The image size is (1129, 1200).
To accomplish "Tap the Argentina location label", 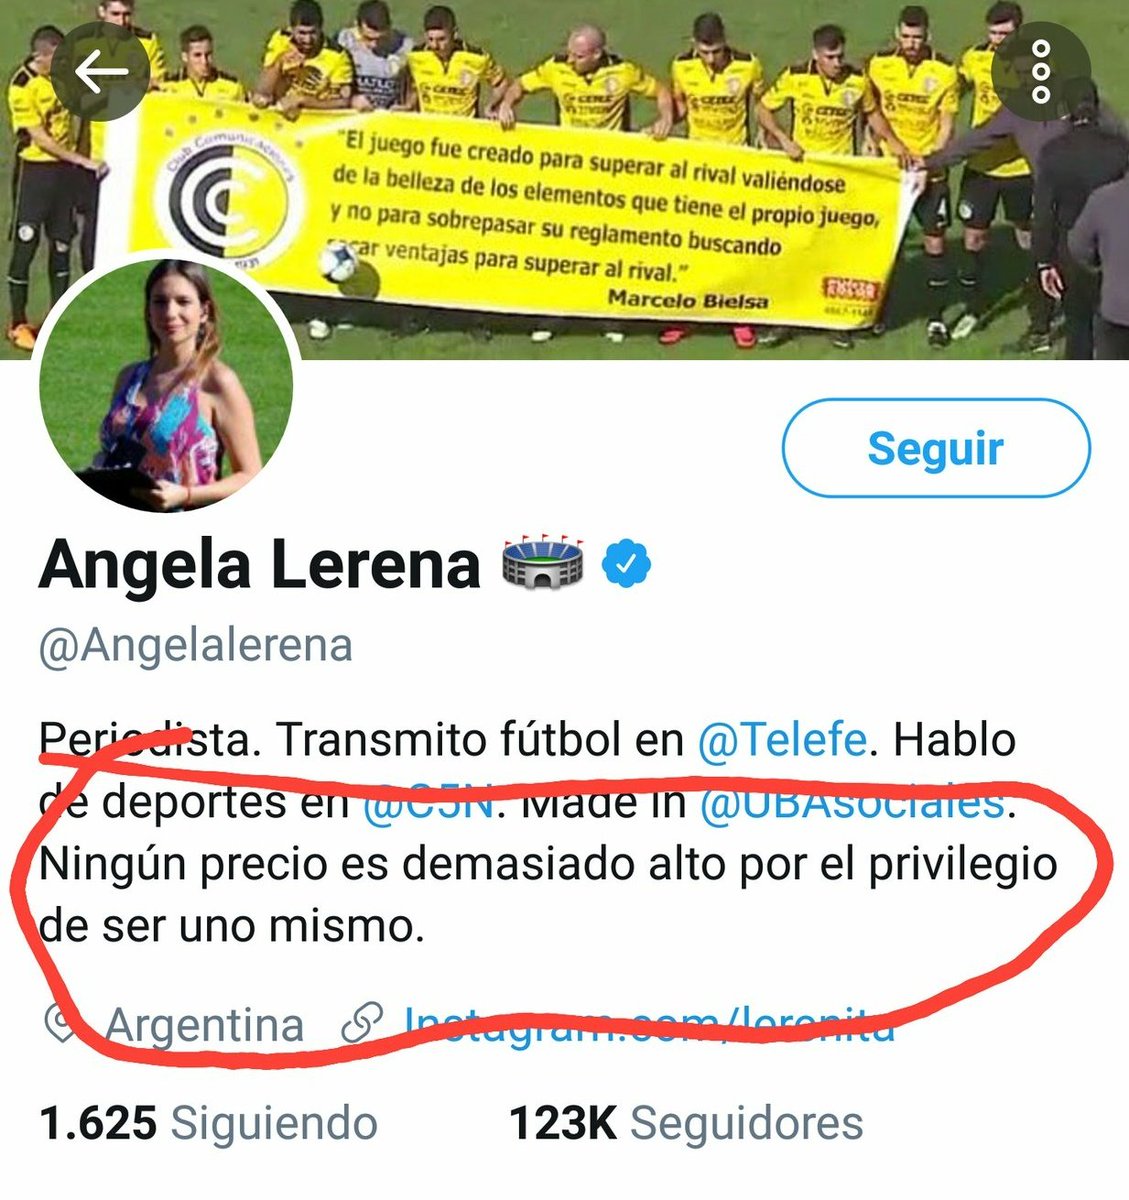I will click(x=205, y=1026).
